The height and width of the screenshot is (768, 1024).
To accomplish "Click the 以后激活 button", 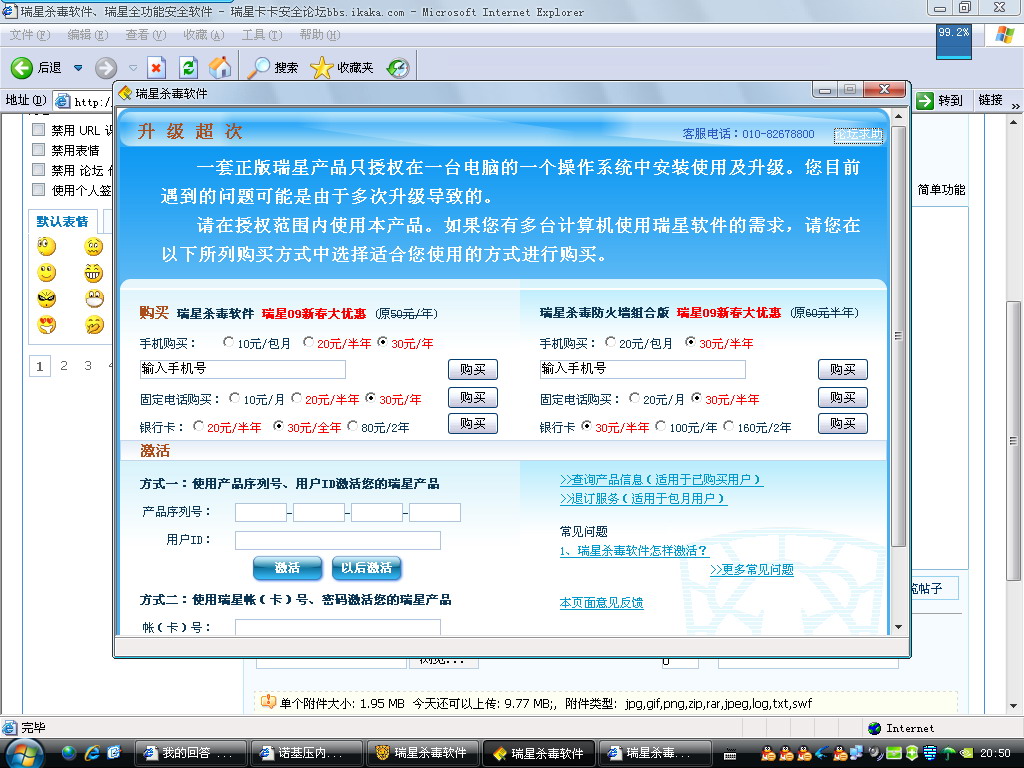I will point(366,568).
